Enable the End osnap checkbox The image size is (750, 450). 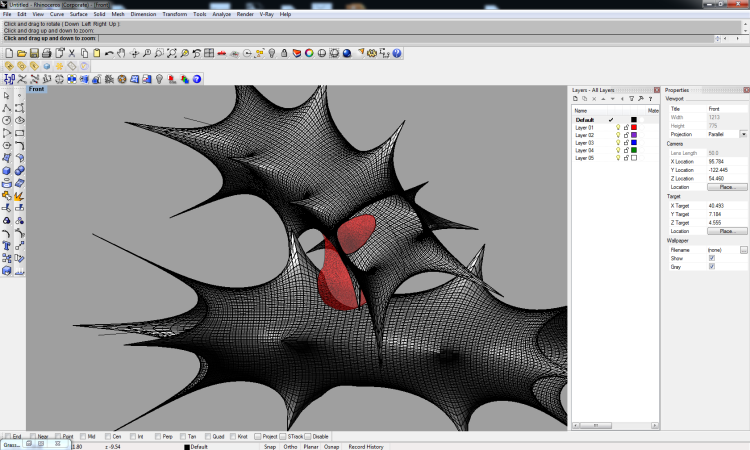[7, 437]
